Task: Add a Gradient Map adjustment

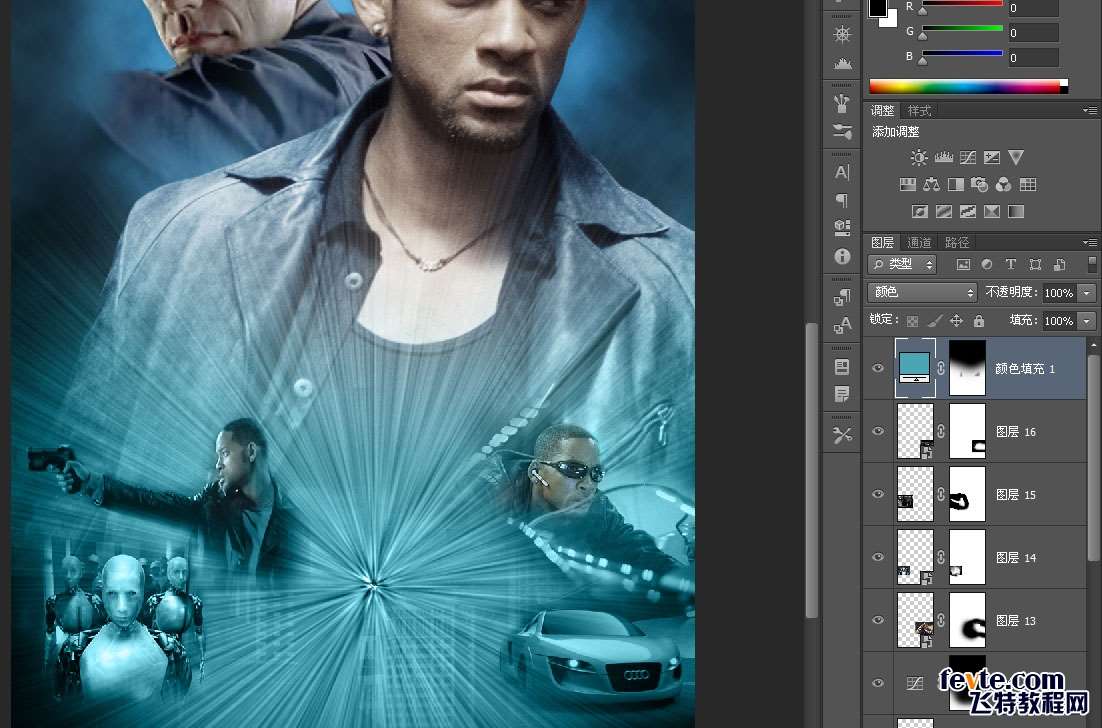Action: tap(1016, 212)
